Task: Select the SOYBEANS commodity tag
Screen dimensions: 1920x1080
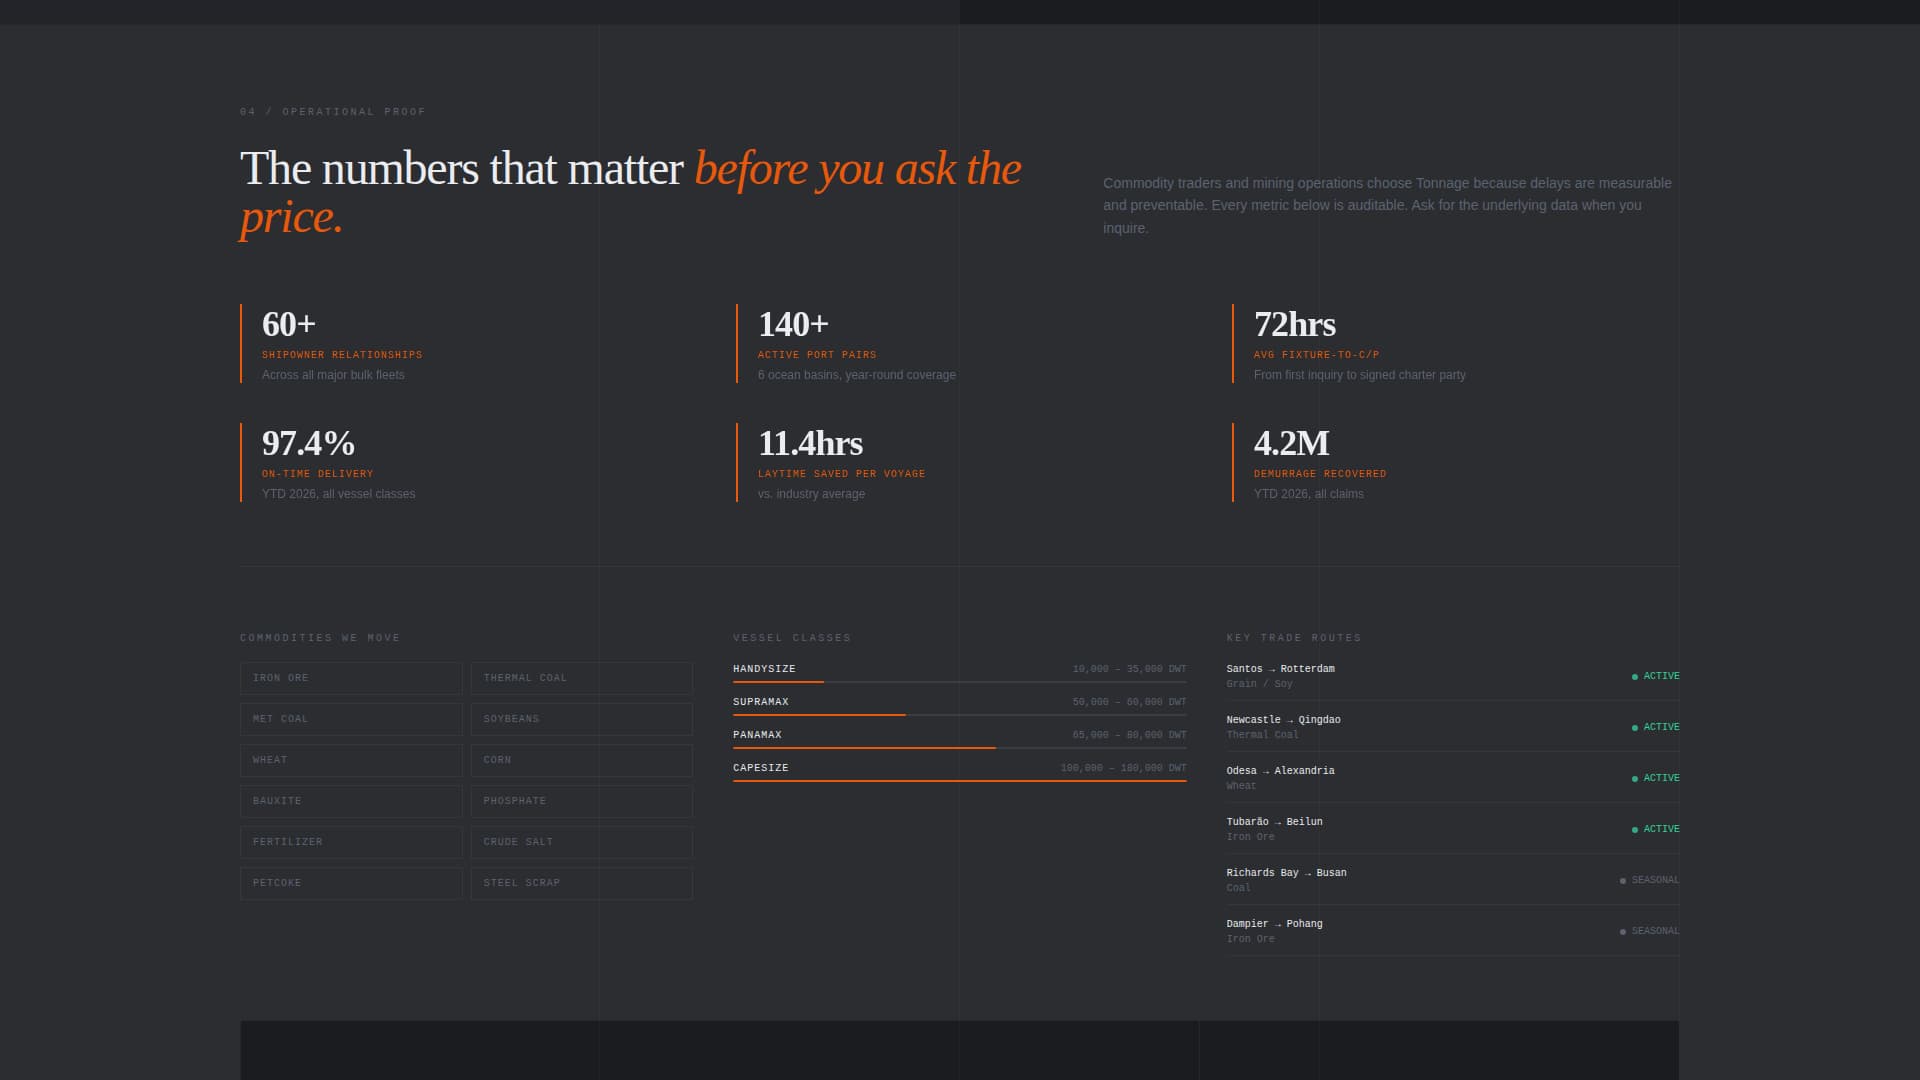Action: click(x=582, y=719)
